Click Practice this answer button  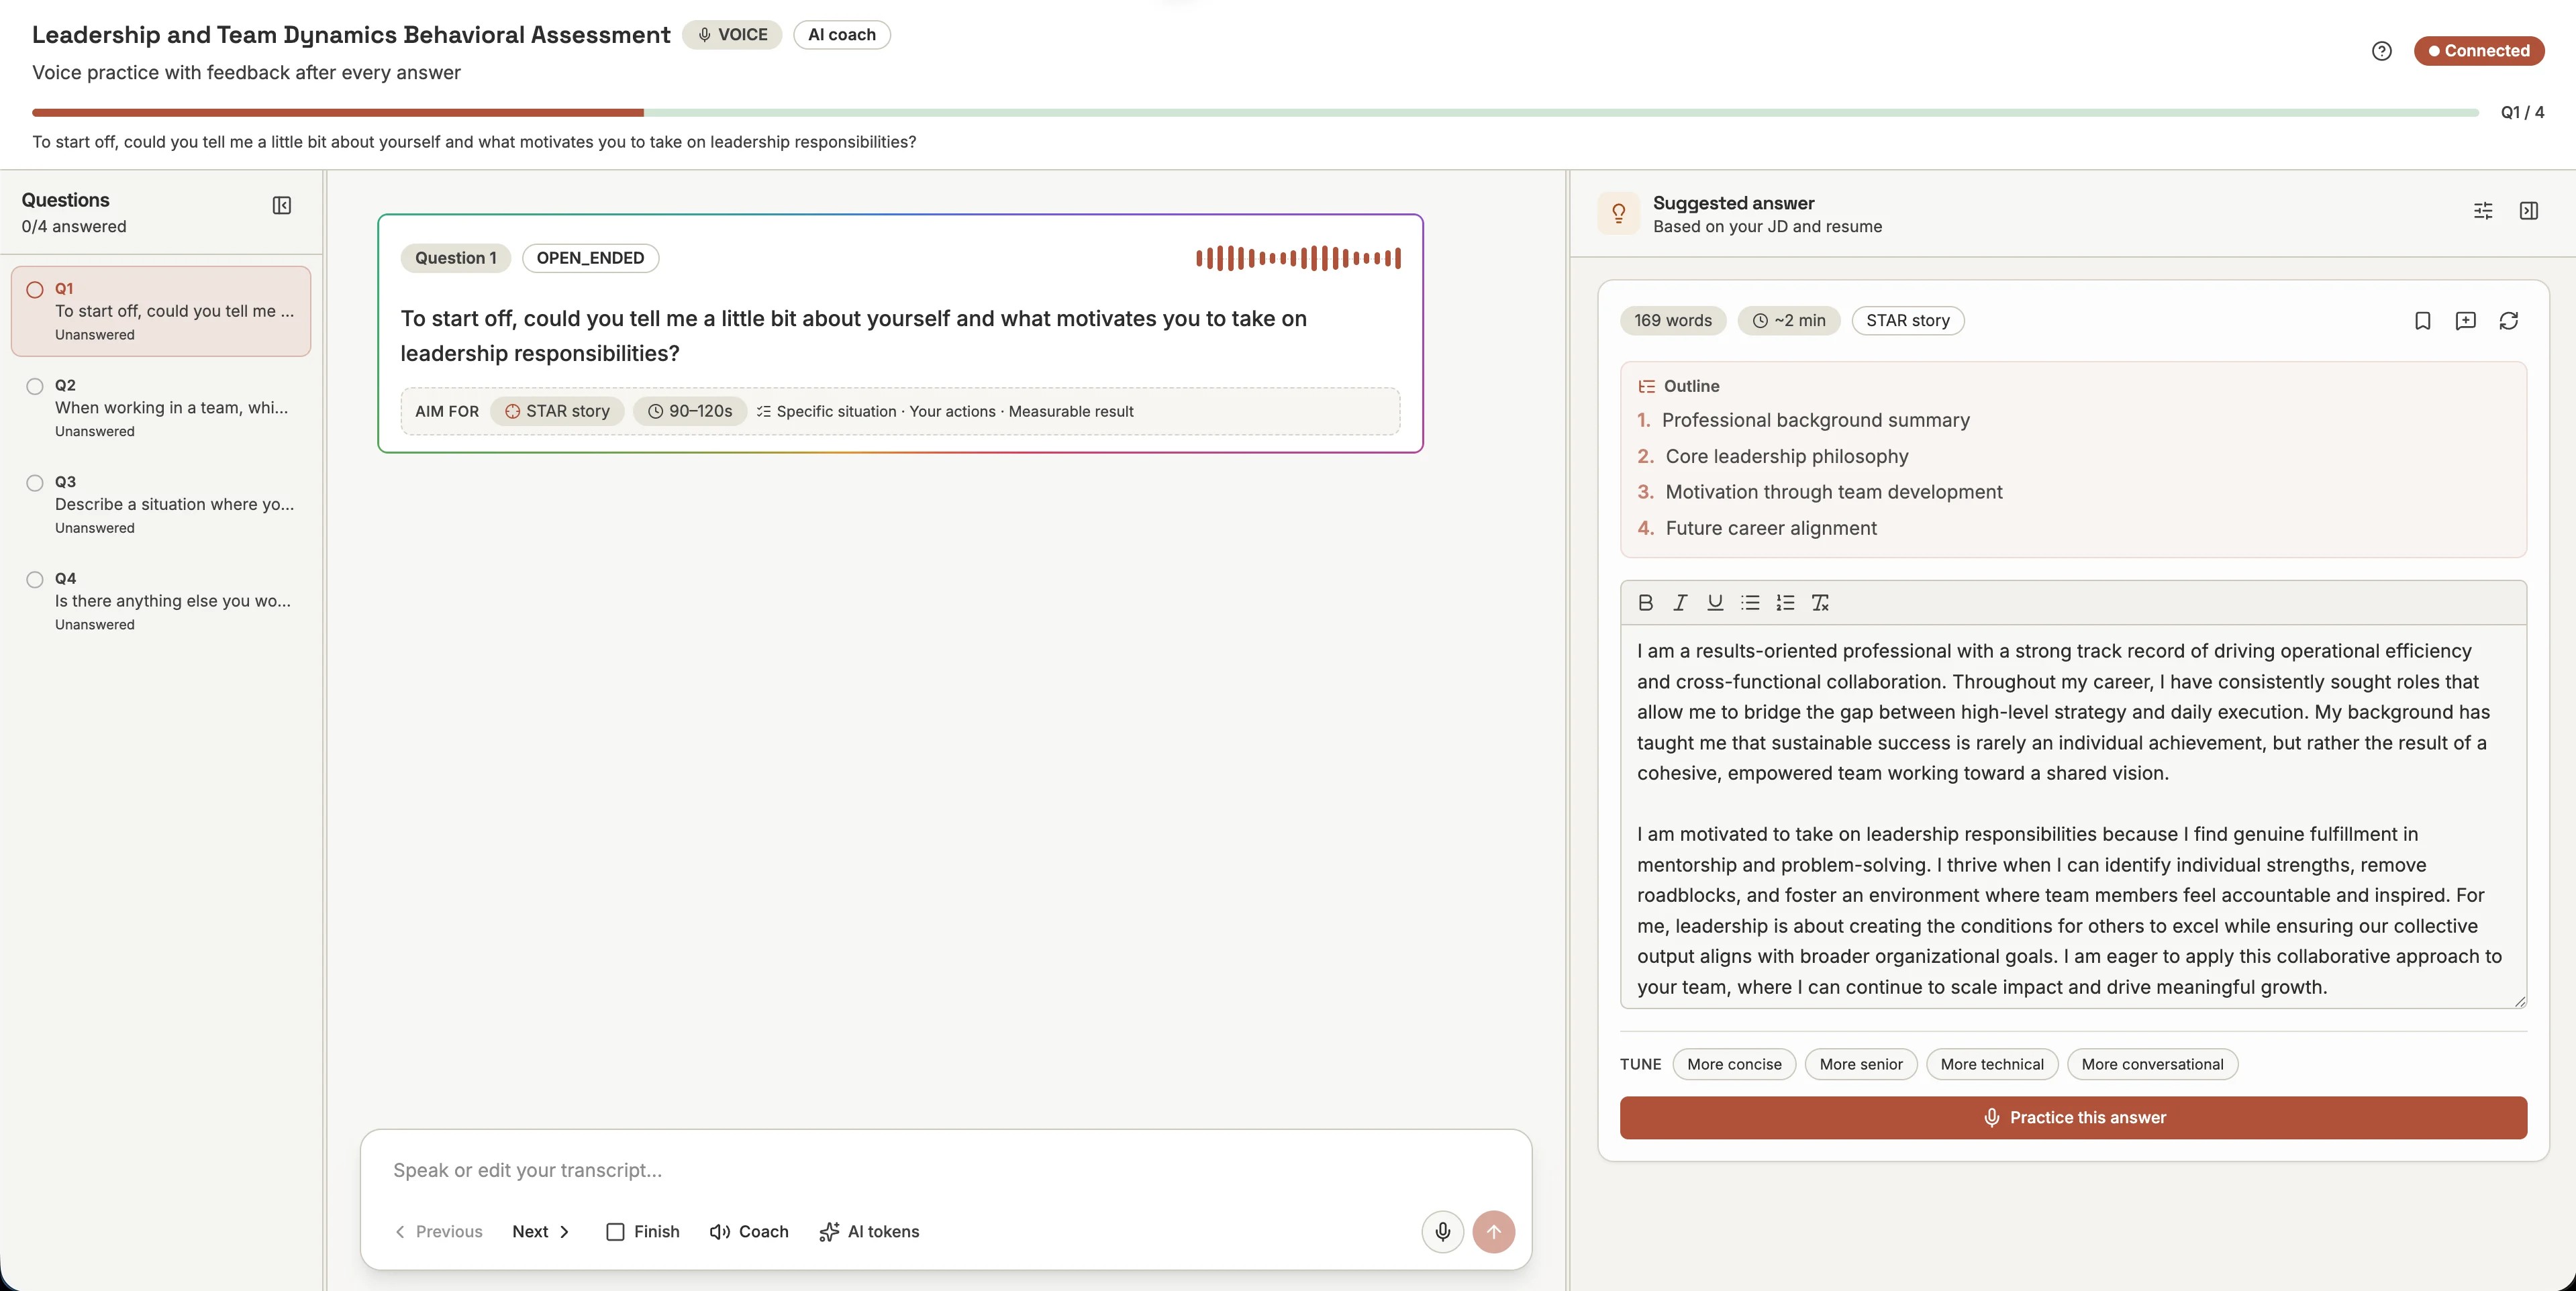2073,1117
